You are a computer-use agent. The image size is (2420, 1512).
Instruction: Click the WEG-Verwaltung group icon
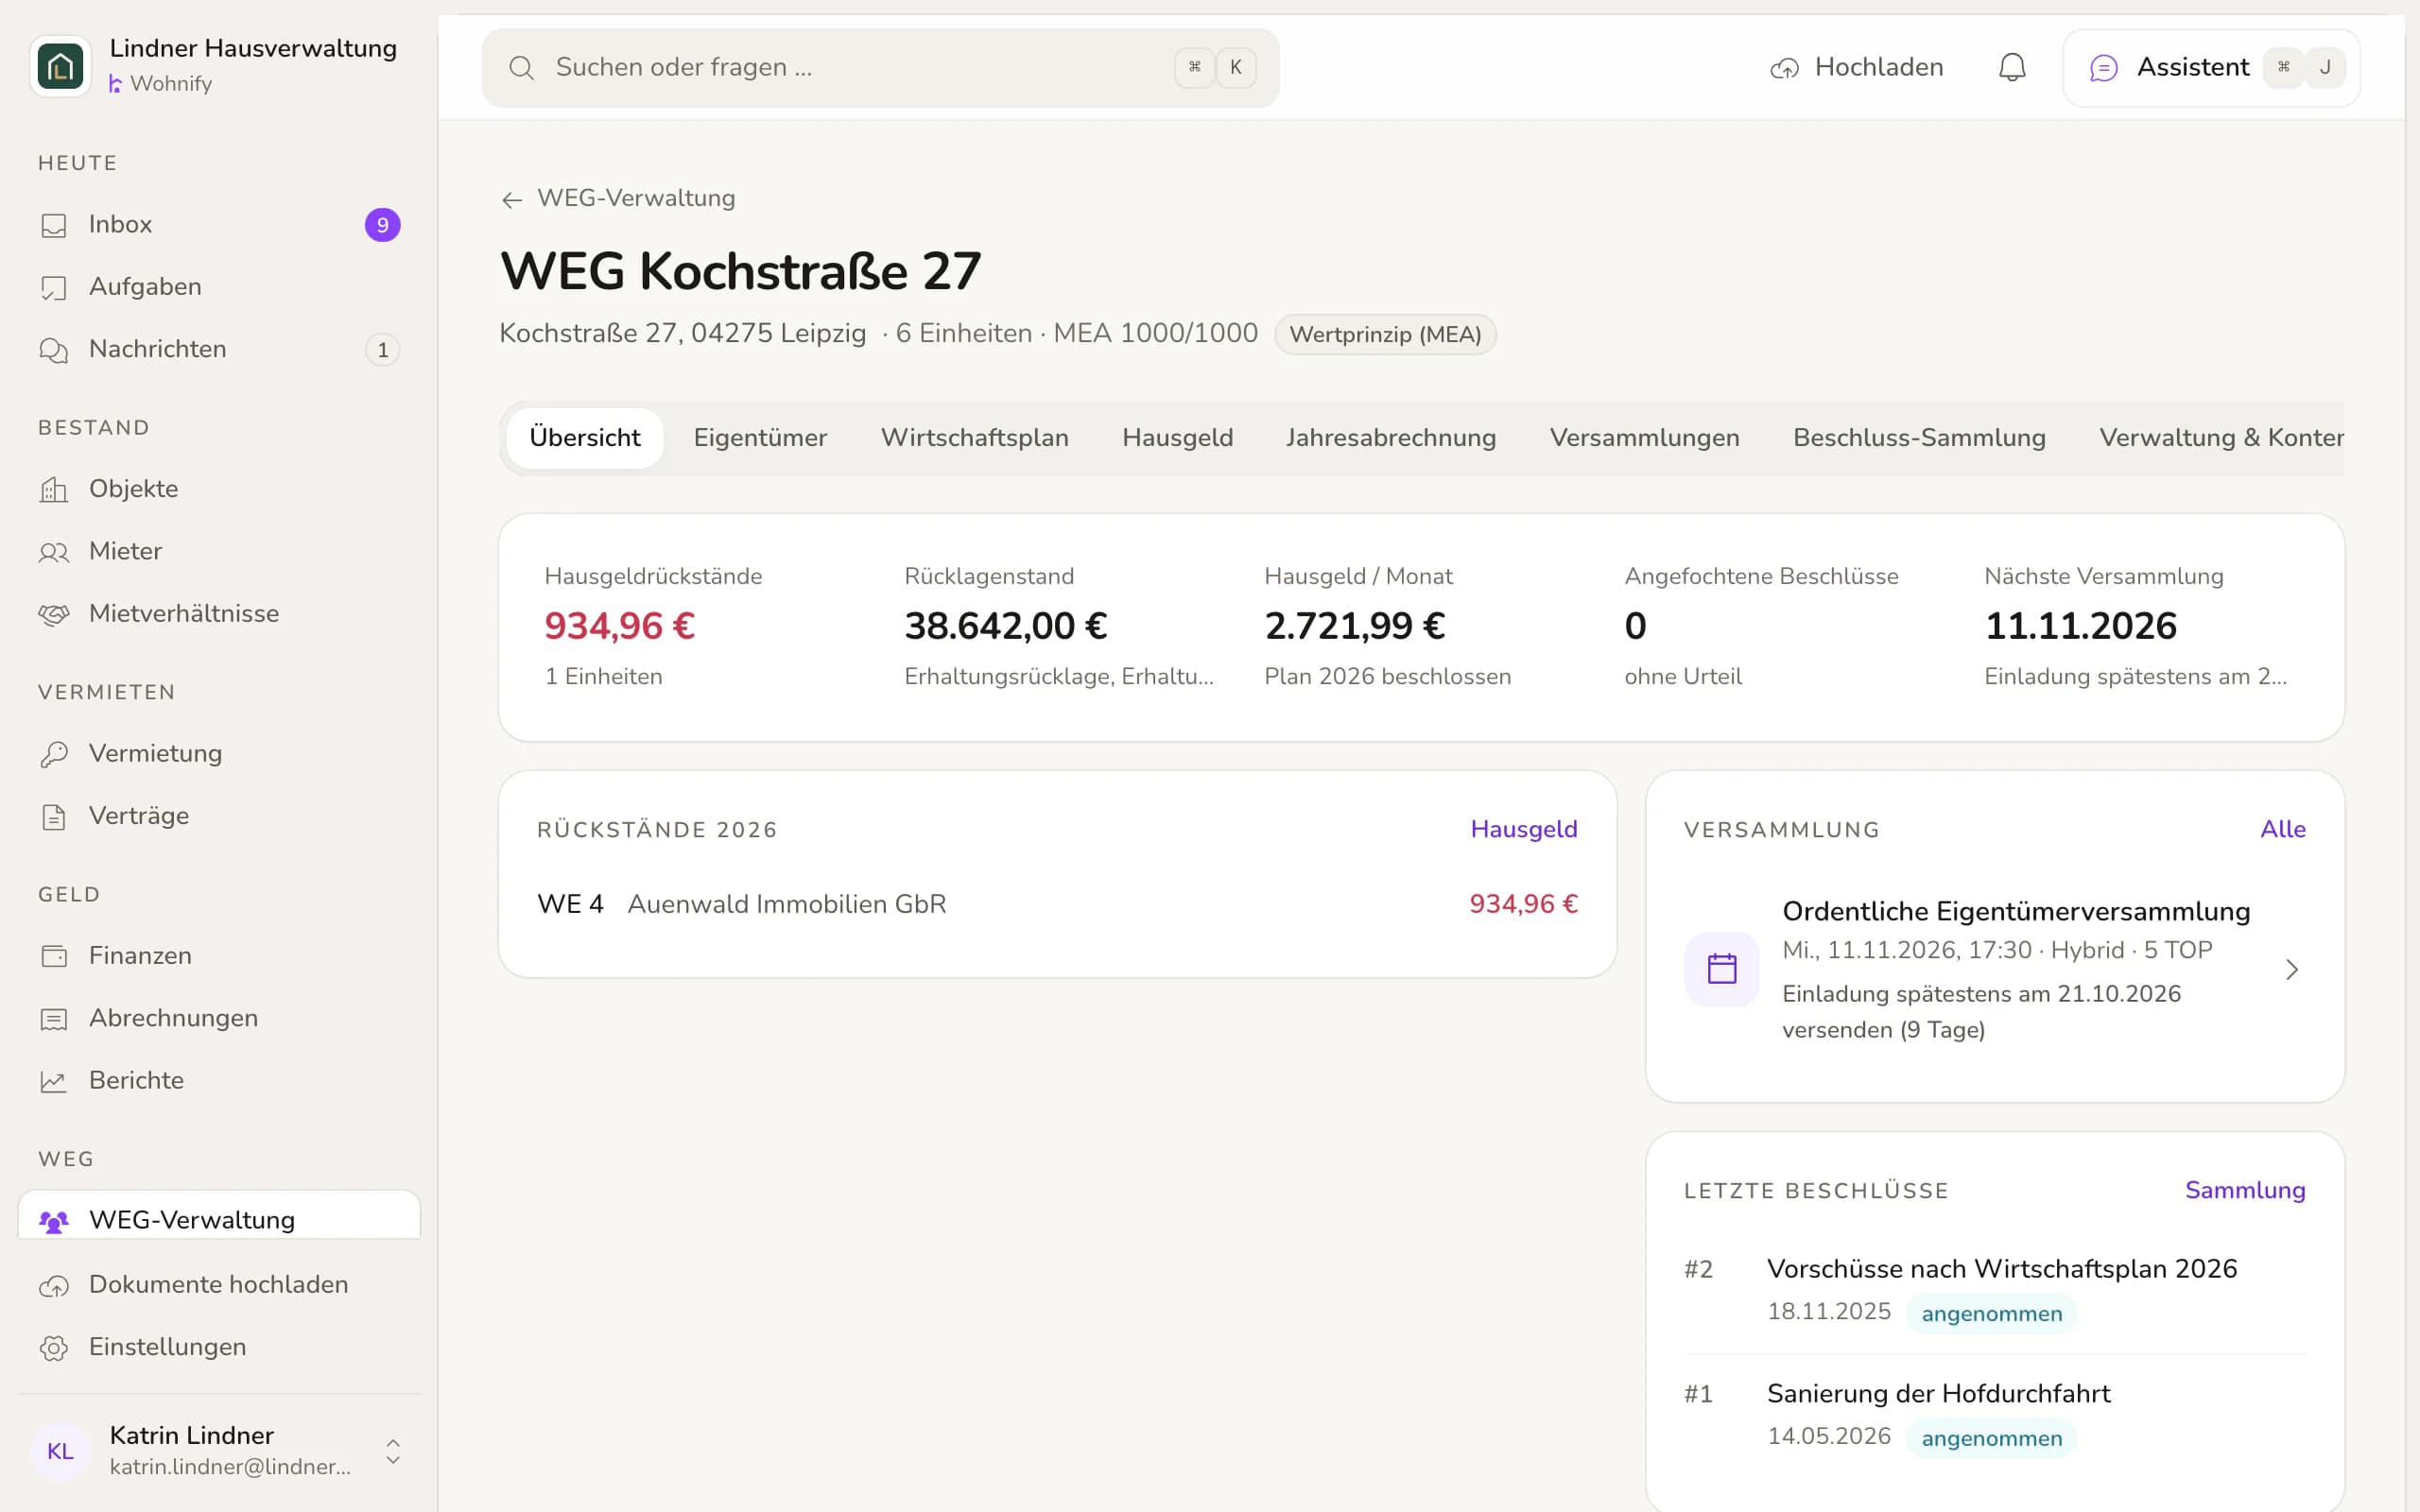[54, 1221]
